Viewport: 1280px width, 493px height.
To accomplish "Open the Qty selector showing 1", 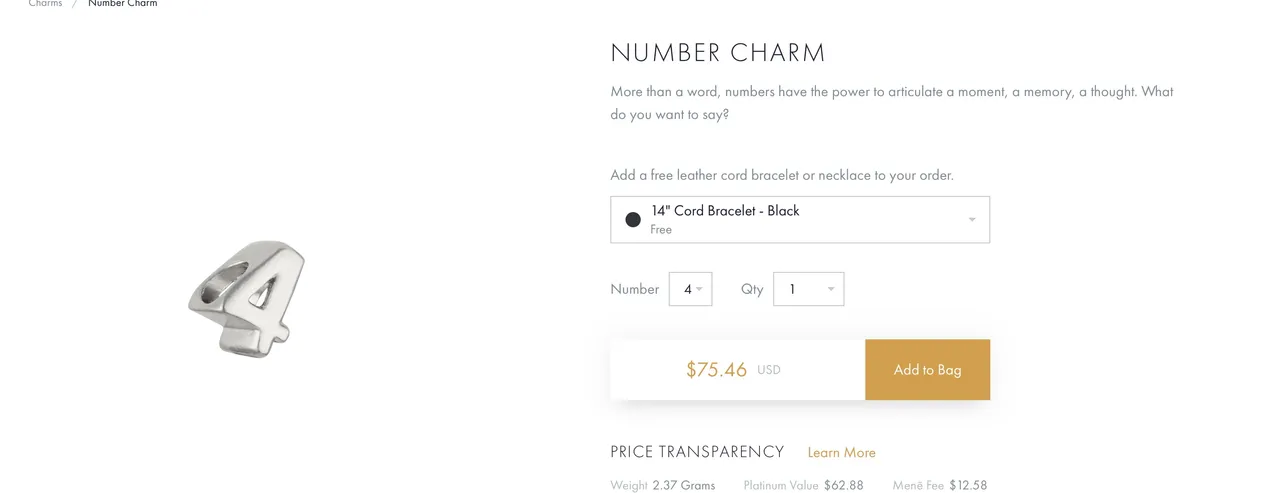I will [808, 289].
